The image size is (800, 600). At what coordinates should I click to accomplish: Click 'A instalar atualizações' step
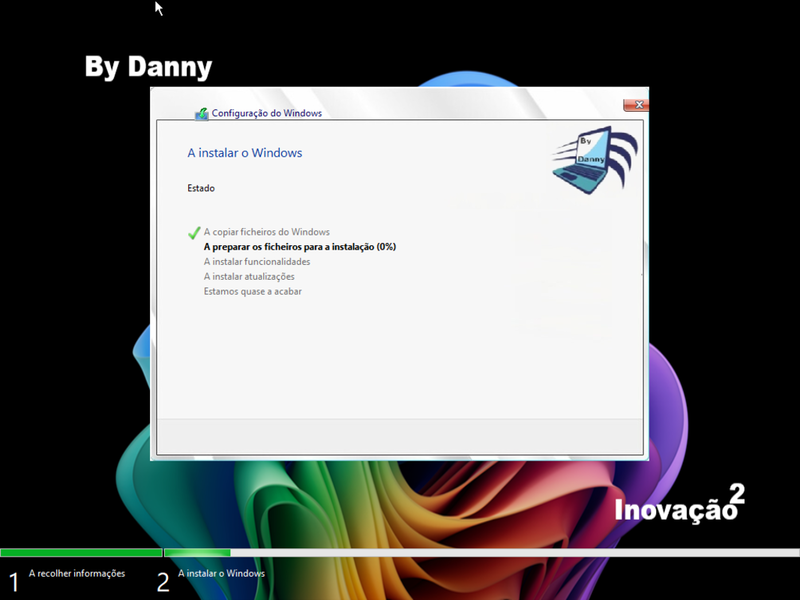(249, 277)
